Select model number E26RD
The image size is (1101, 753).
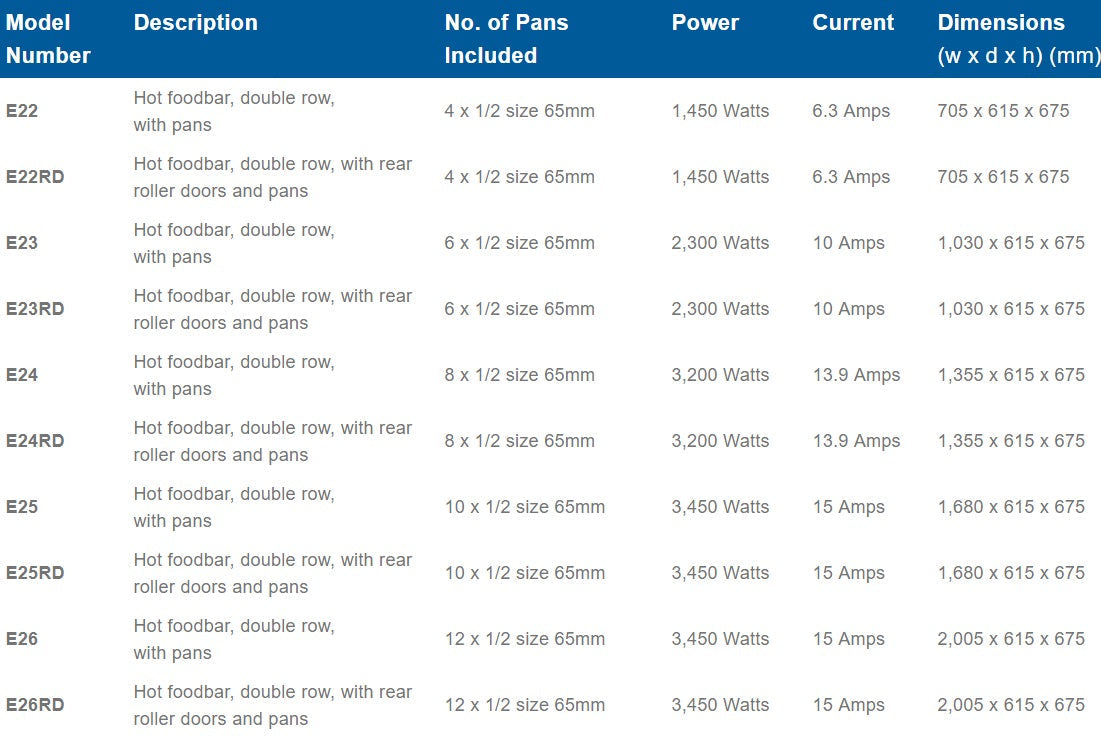click(35, 705)
